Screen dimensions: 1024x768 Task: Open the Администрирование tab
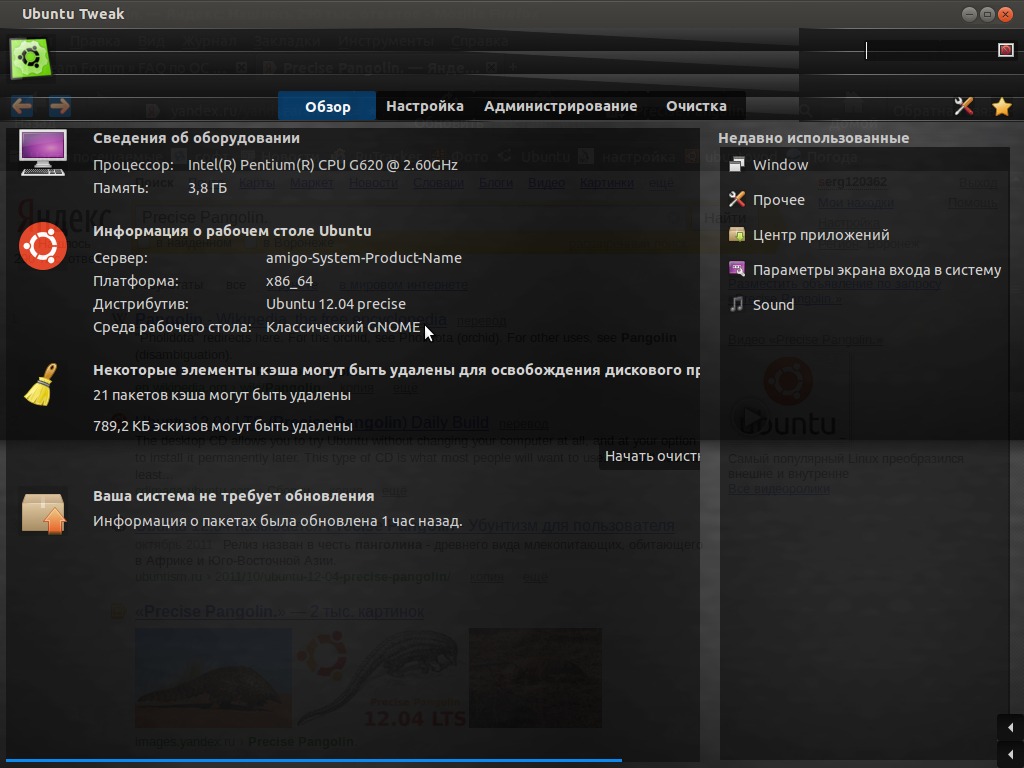[560, 106]
